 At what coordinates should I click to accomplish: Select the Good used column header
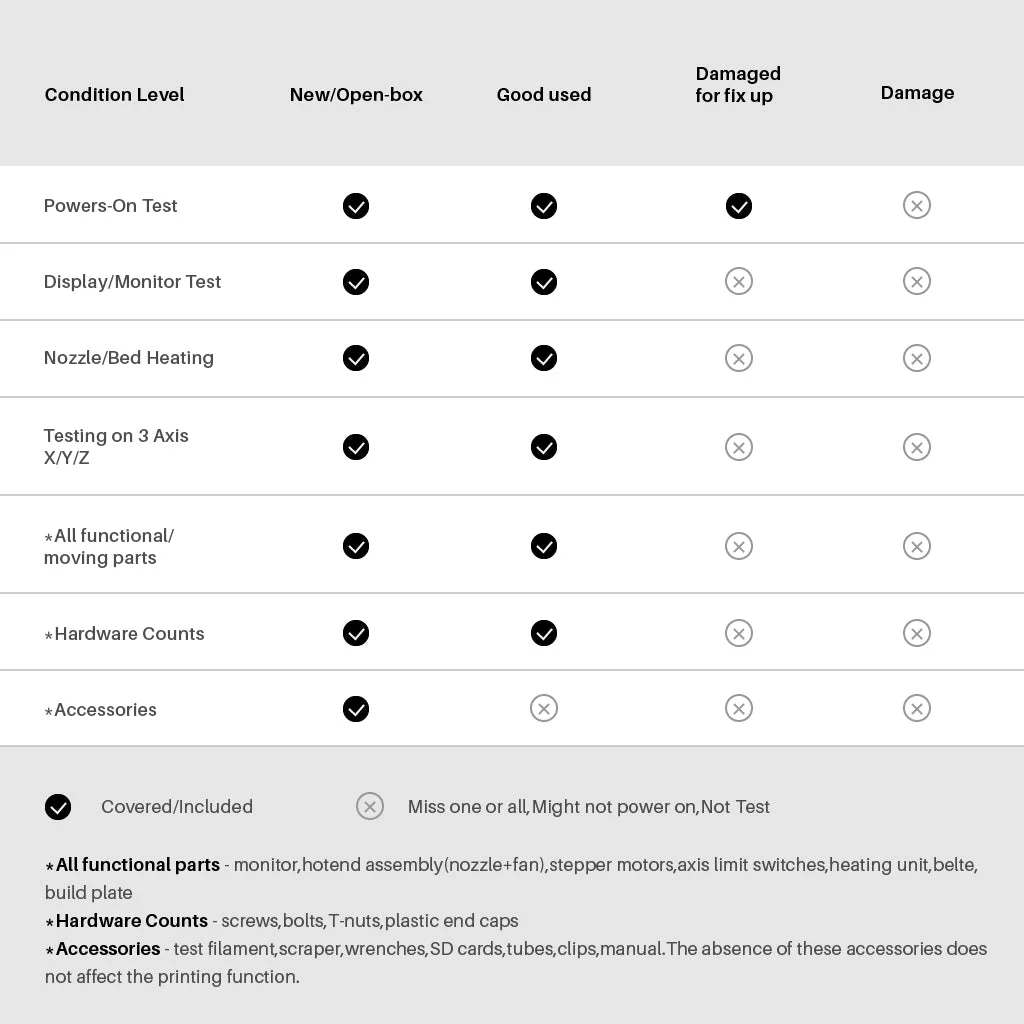[544, 95]
